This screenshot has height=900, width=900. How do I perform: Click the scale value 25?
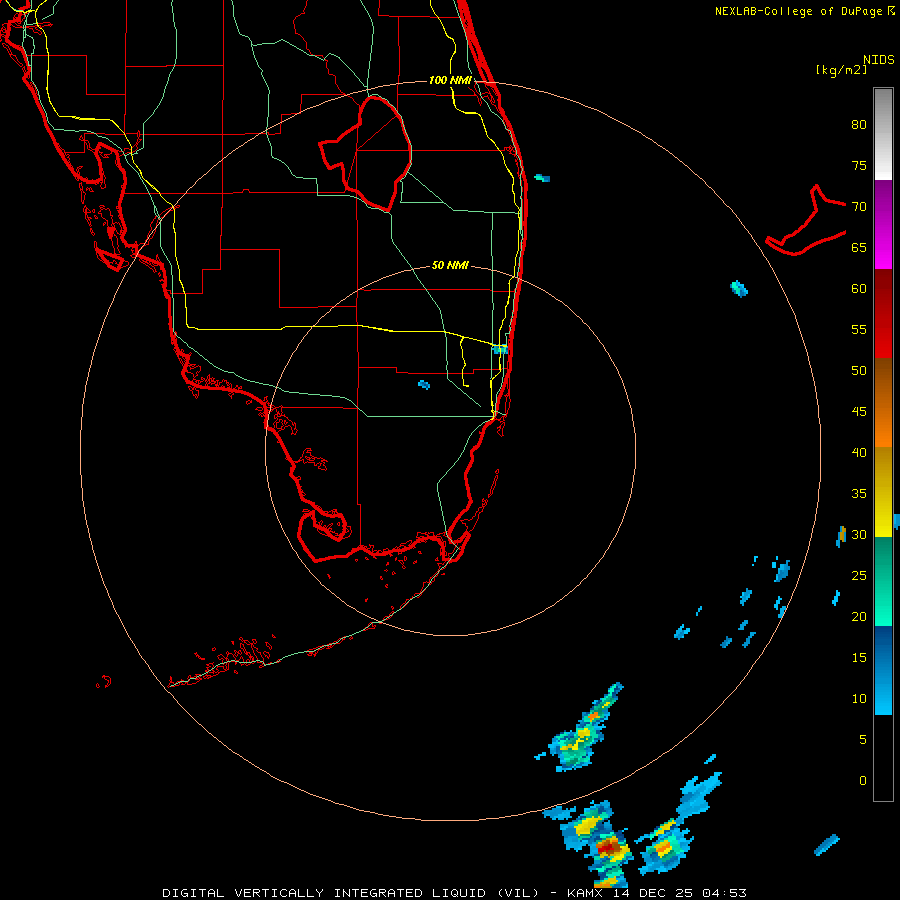(x=859, y=576)
